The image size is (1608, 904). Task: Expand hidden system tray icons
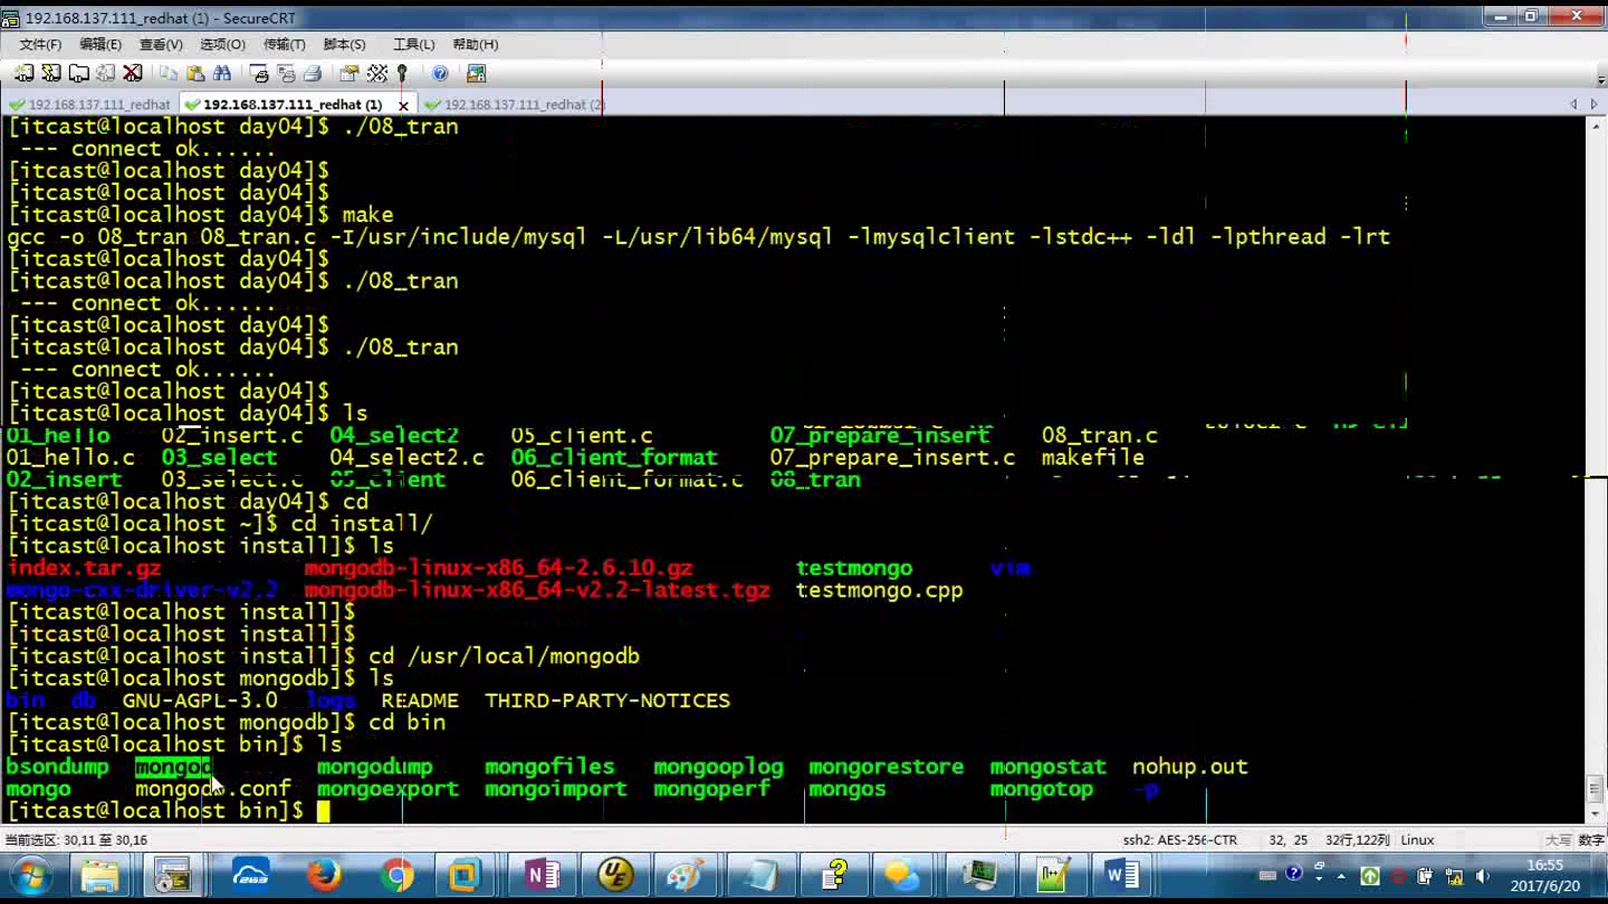pyautogui.click(x=1341, y=876)
